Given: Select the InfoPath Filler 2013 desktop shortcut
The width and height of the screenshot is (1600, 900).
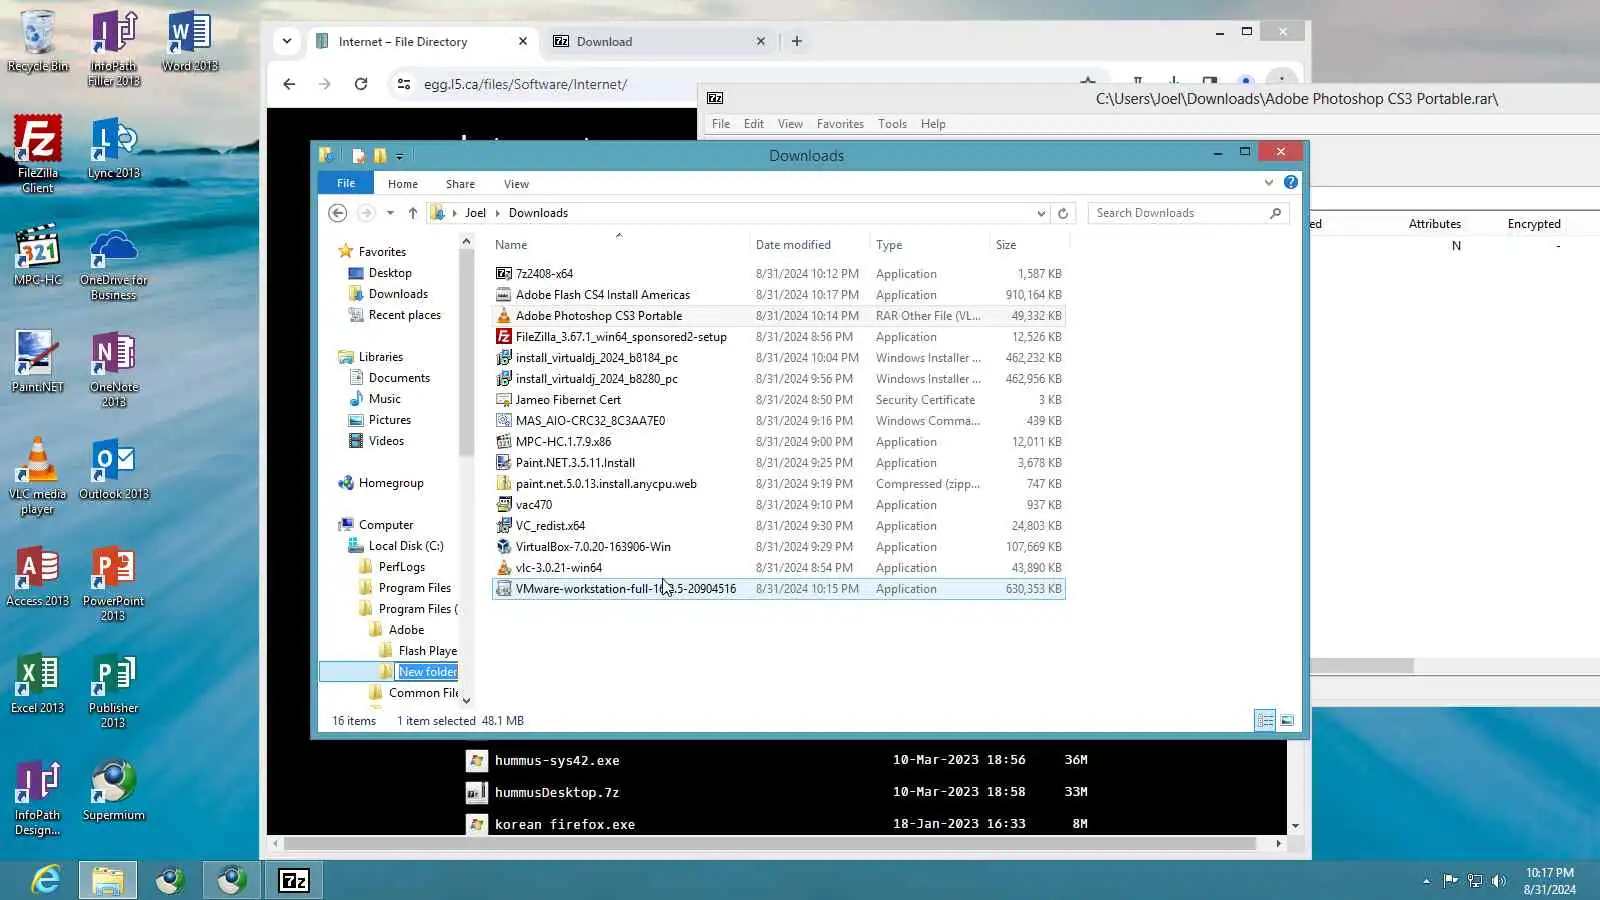Looking at the screenshot, I should pyautogui.click(x=114, y=48).
